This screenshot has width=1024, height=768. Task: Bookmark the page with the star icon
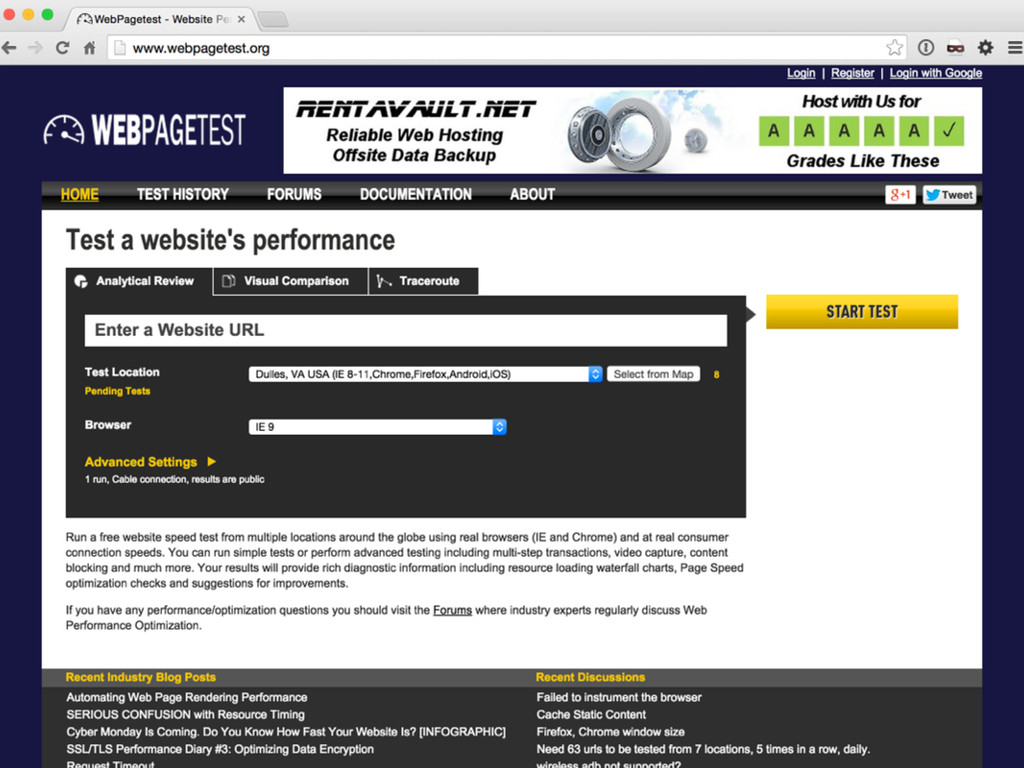[x=894, y=48]
